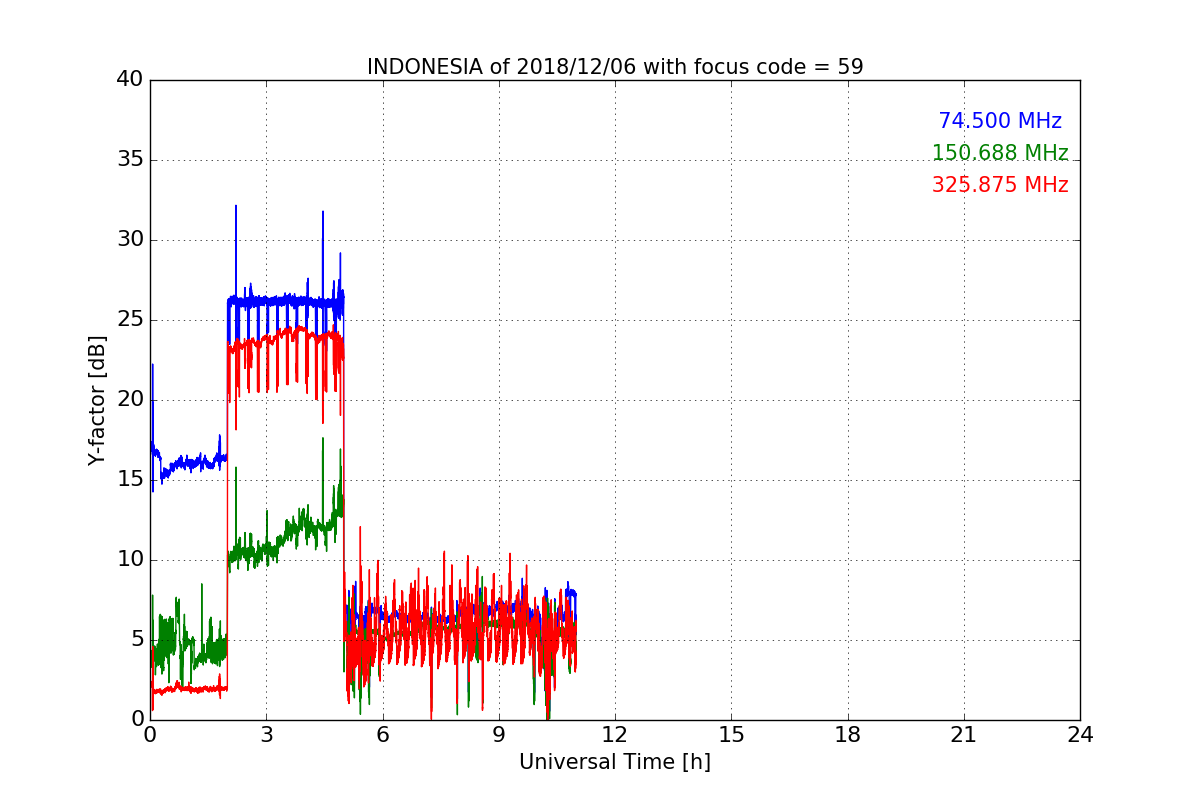Click the Universal Time [h] axis label
The width and height of the screenshot is (1200, 800).
[615, 762]
